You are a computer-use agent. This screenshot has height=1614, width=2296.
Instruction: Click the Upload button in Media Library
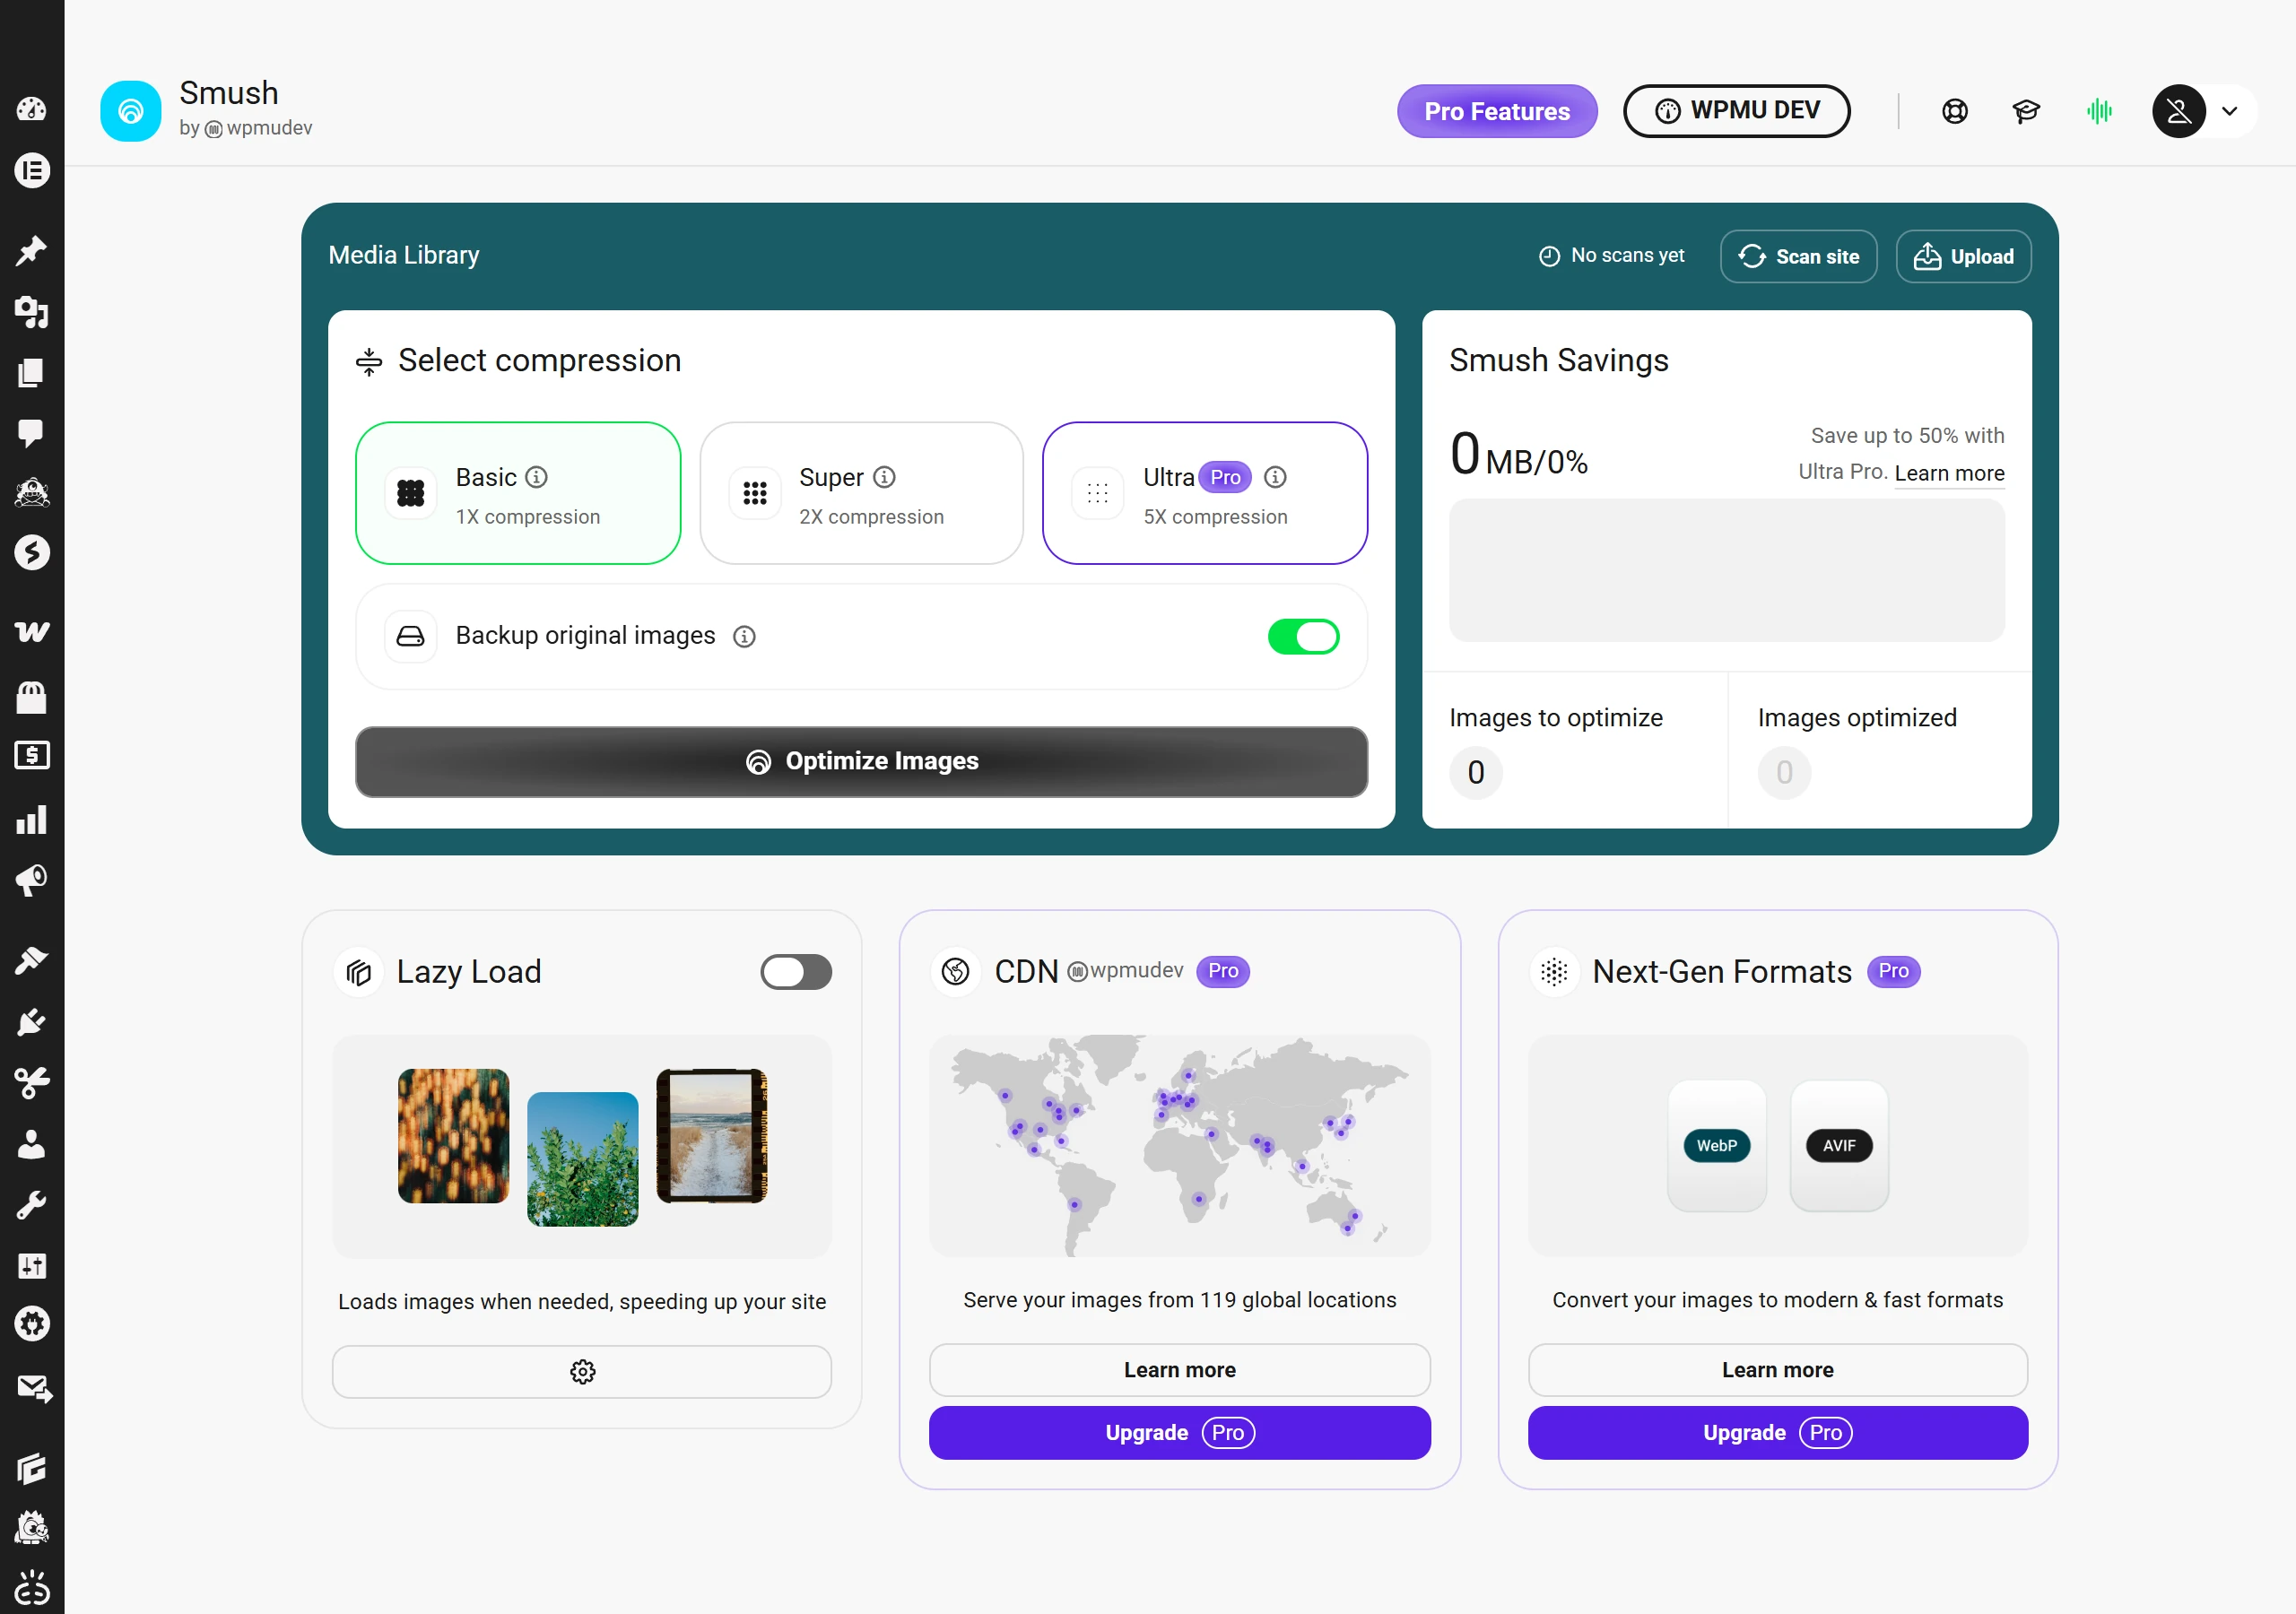click(1963, 257)
